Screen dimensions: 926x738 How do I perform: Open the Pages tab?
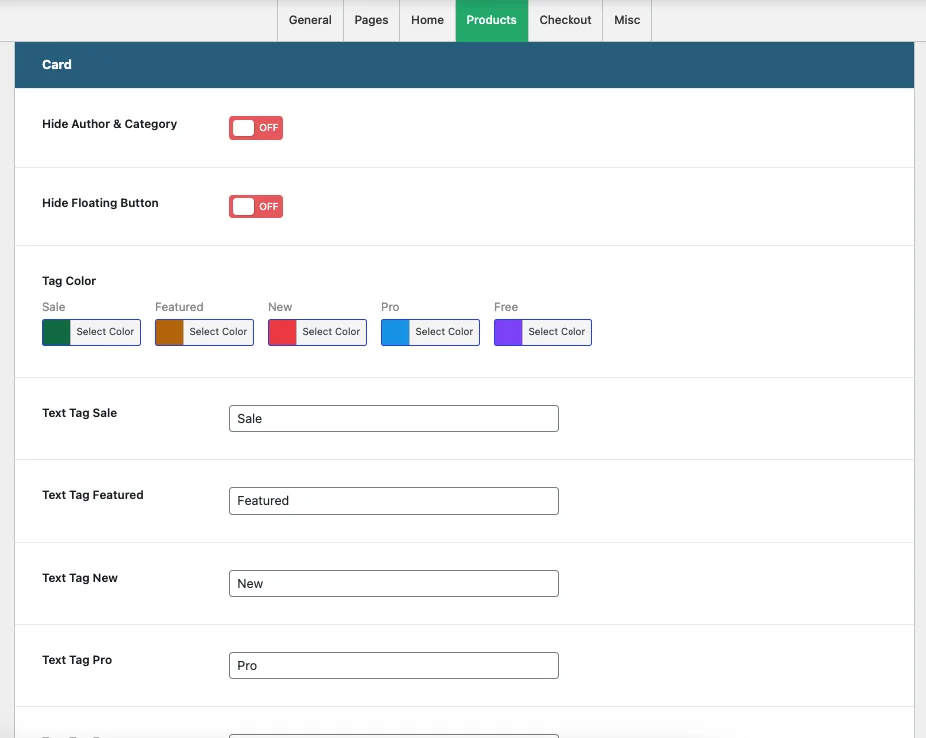[x=371, y=20]
